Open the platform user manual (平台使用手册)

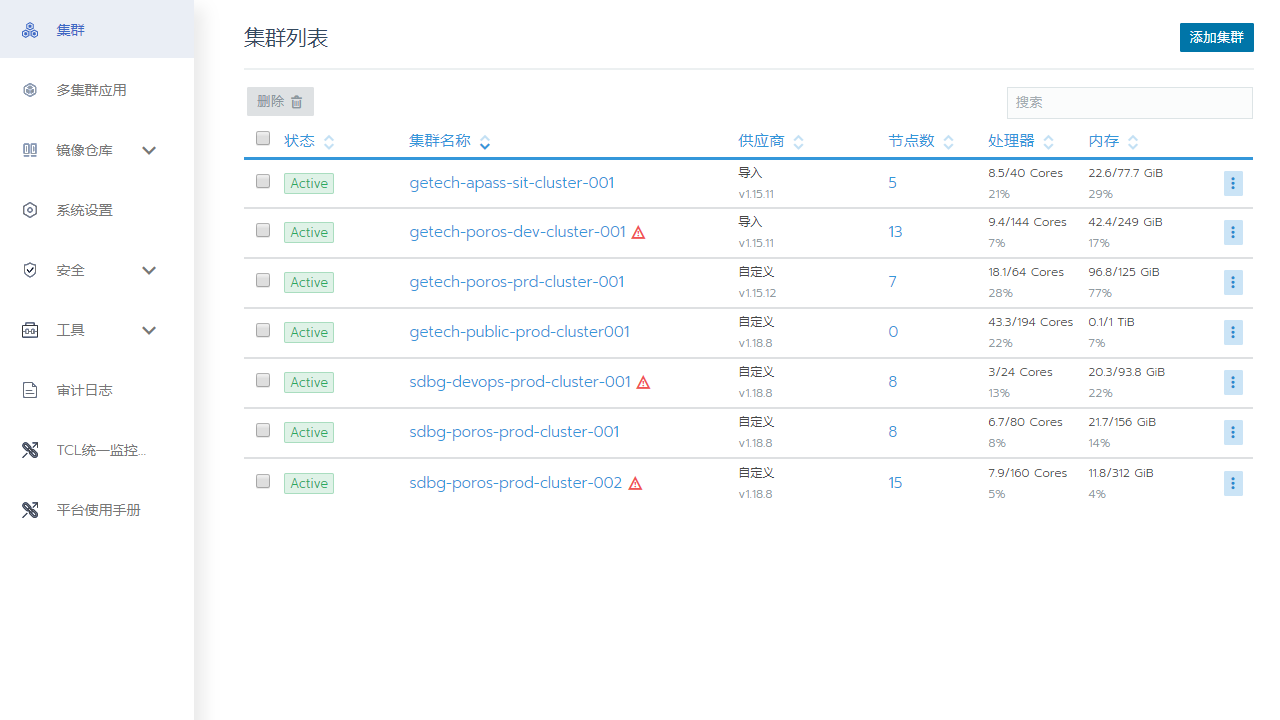coord(98,510)
